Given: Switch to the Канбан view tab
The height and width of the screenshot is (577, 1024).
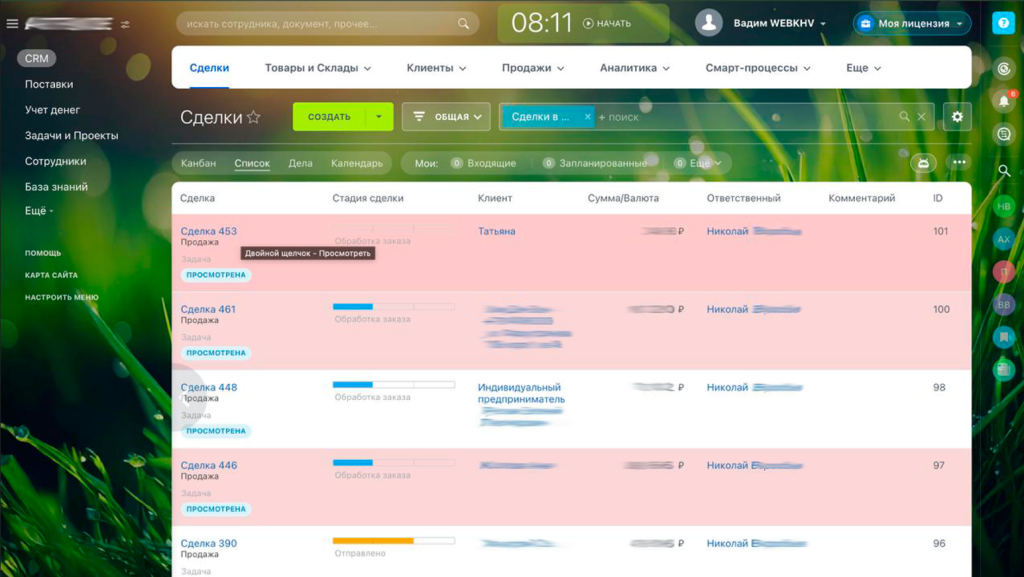Looking at the screenshot, I should (x=198, y=163).
